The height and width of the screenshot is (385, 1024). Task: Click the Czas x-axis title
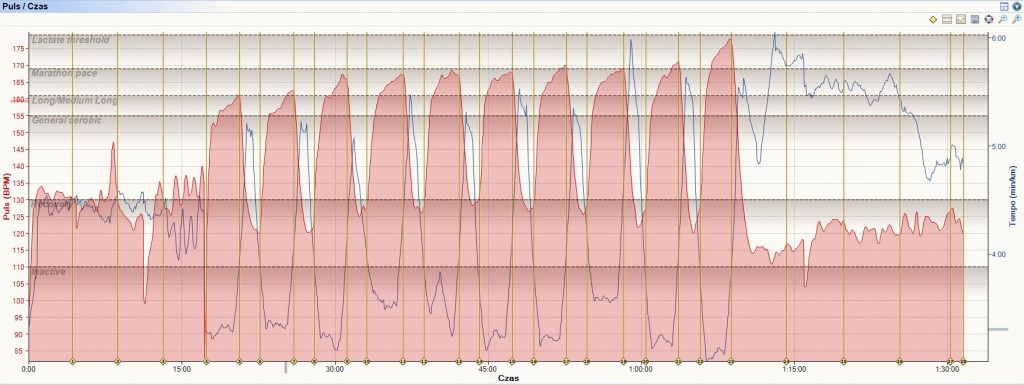(x=509, y=378)
